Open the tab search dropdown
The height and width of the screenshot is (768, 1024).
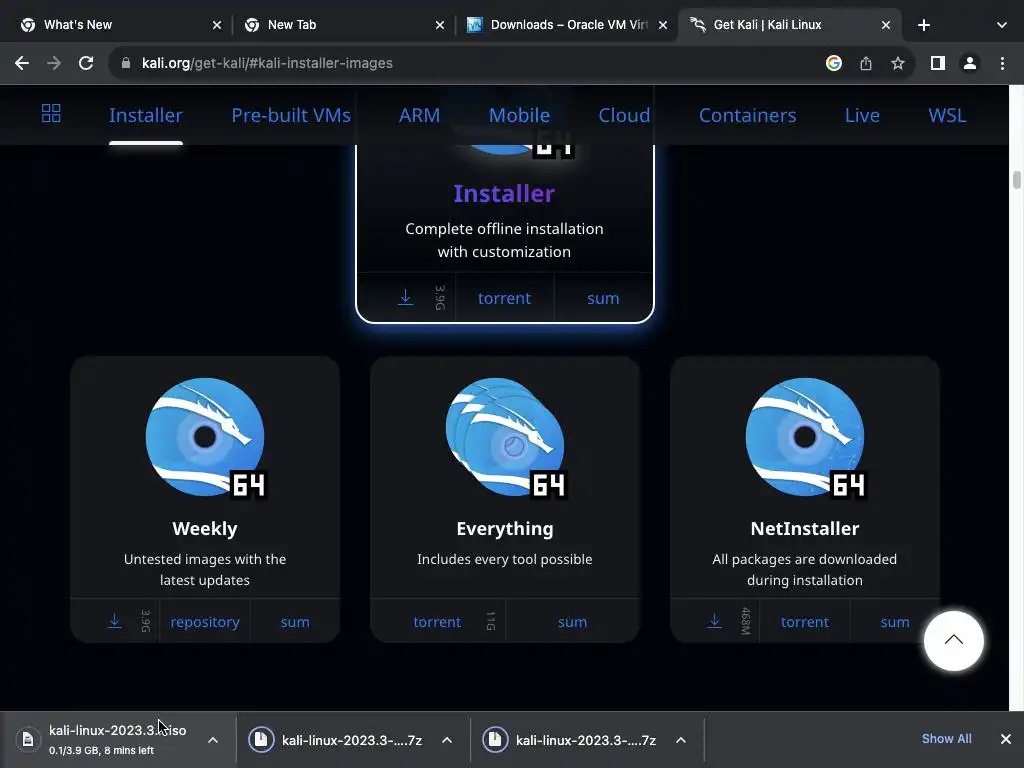tap(1002, 25)
